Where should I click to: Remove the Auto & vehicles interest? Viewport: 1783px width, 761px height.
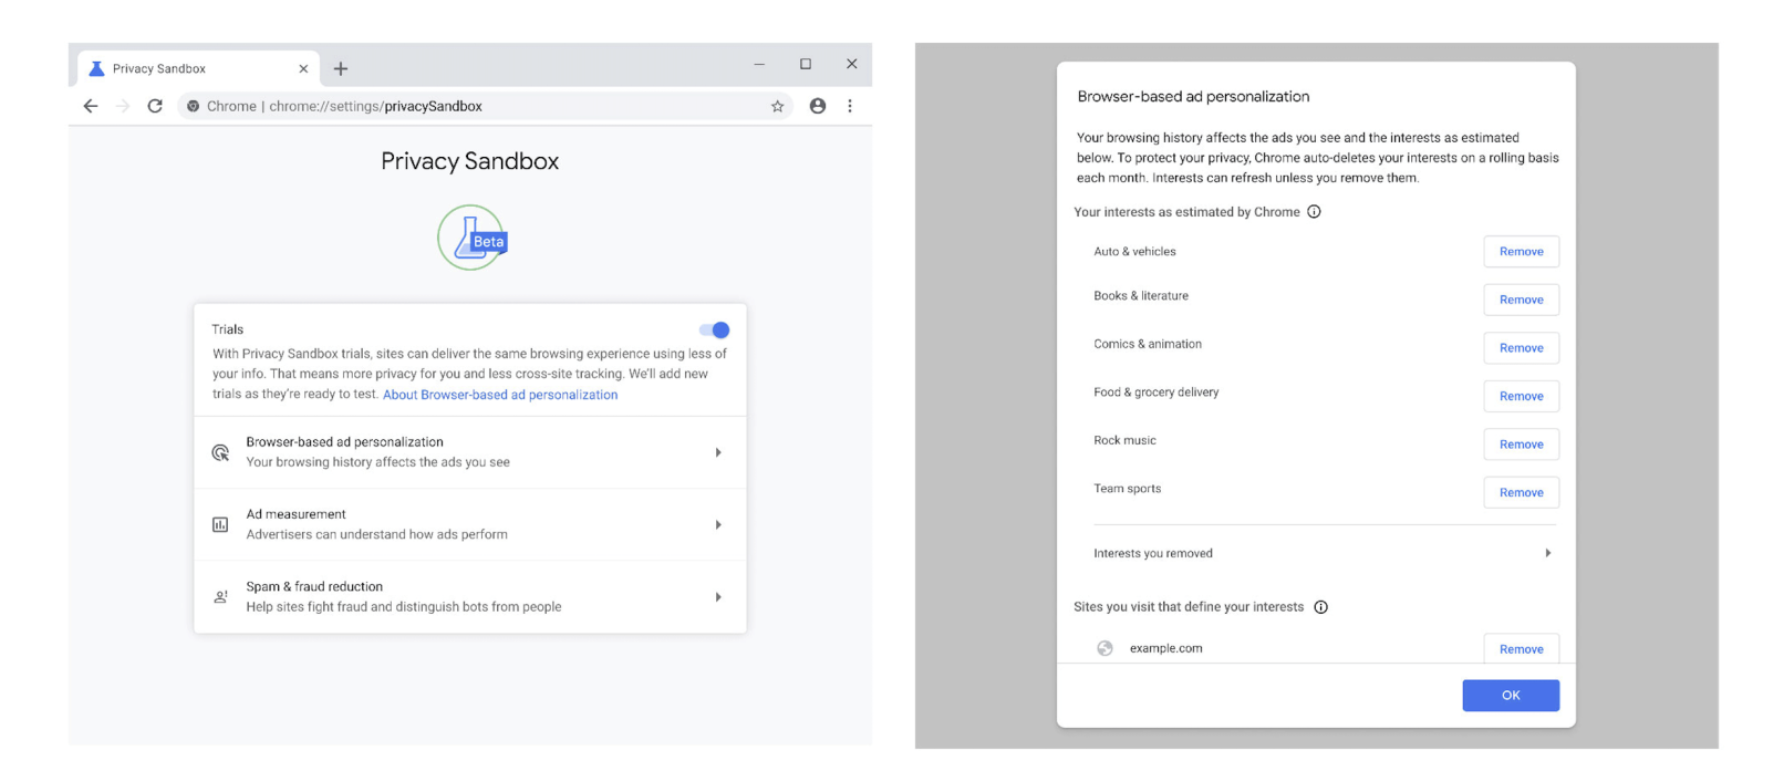click(1521, 252)
